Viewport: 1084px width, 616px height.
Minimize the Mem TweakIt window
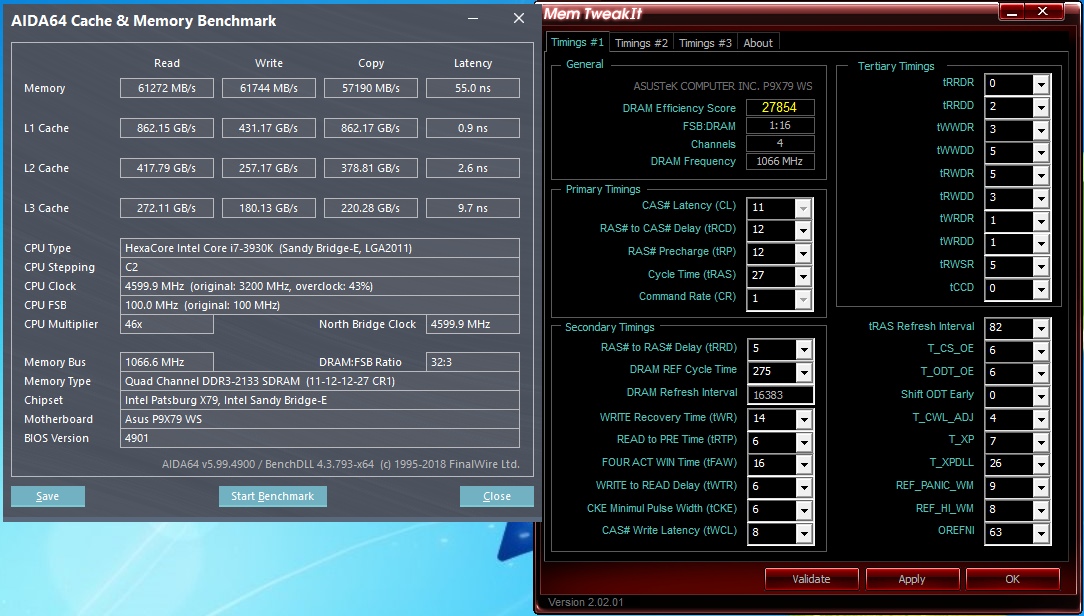point(1011,12)
